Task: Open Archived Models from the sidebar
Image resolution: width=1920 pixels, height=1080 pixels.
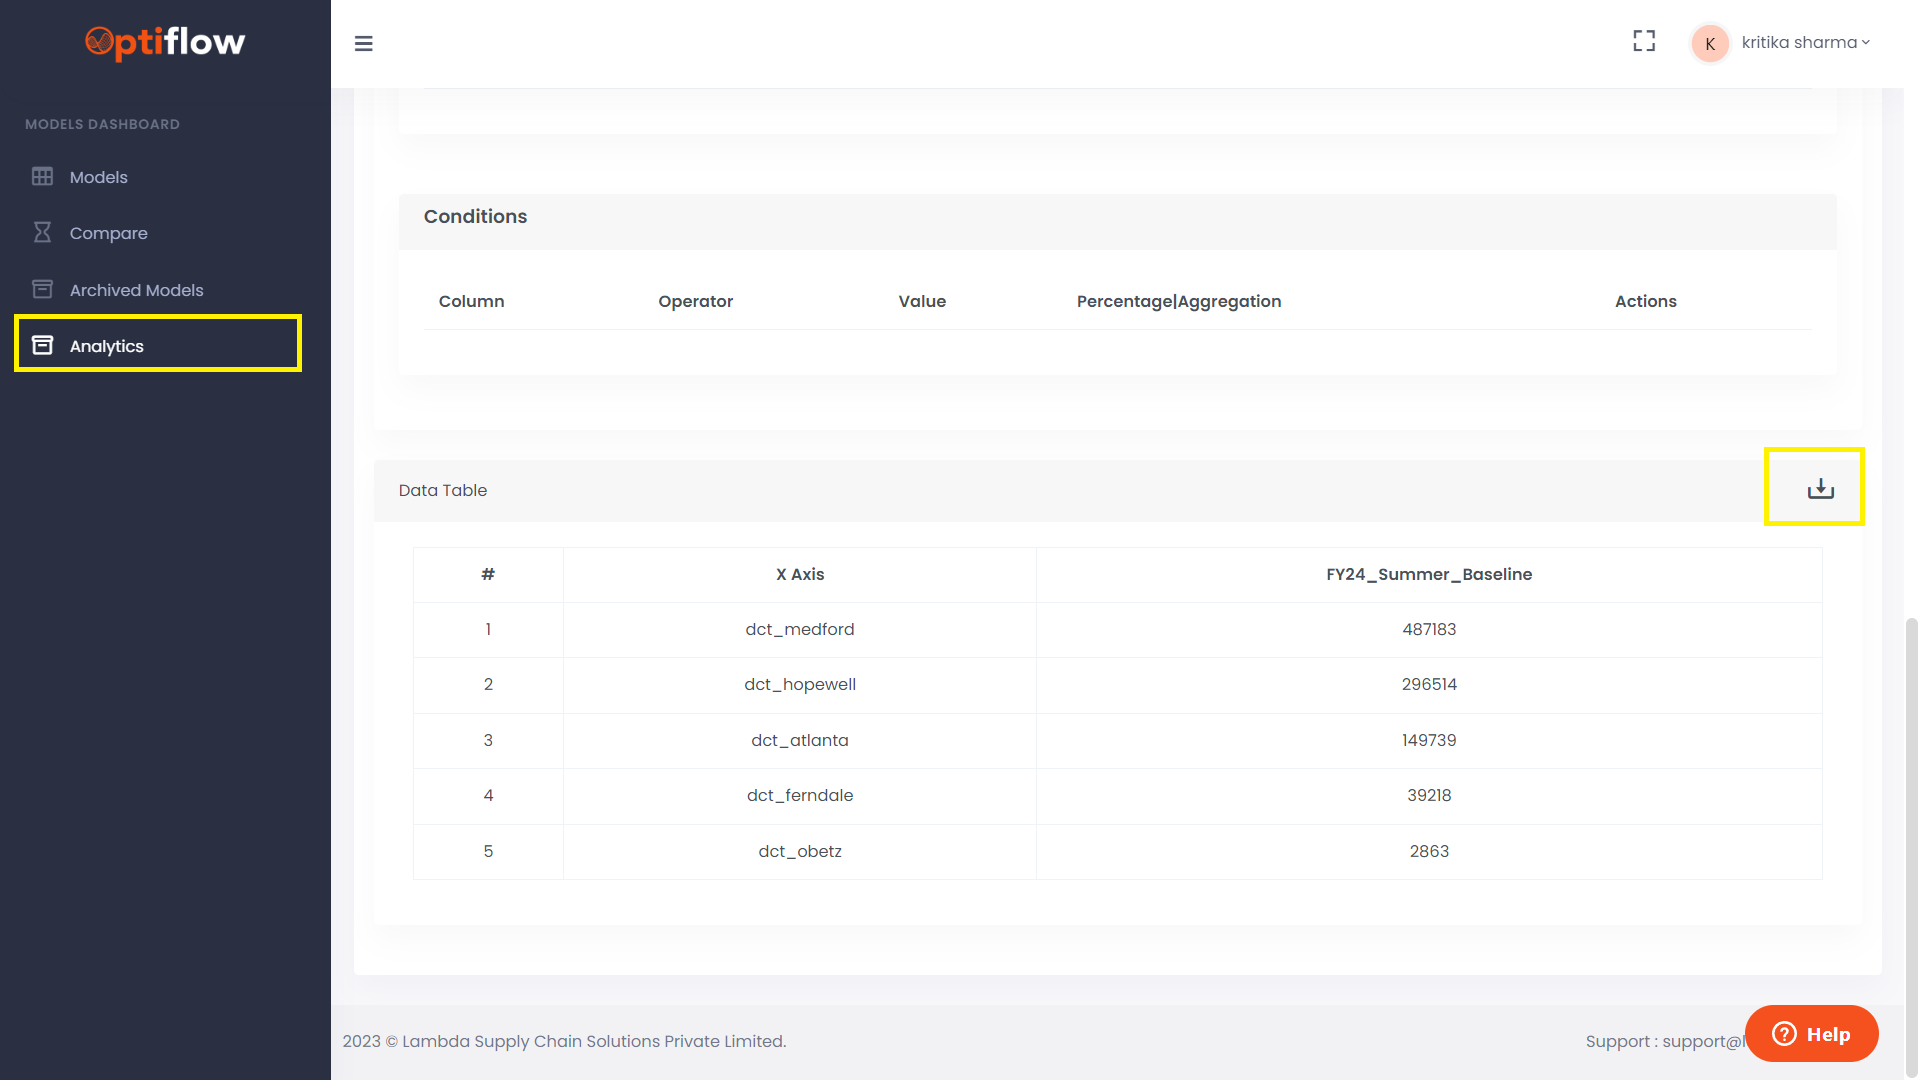Action: tap(136, 290)
